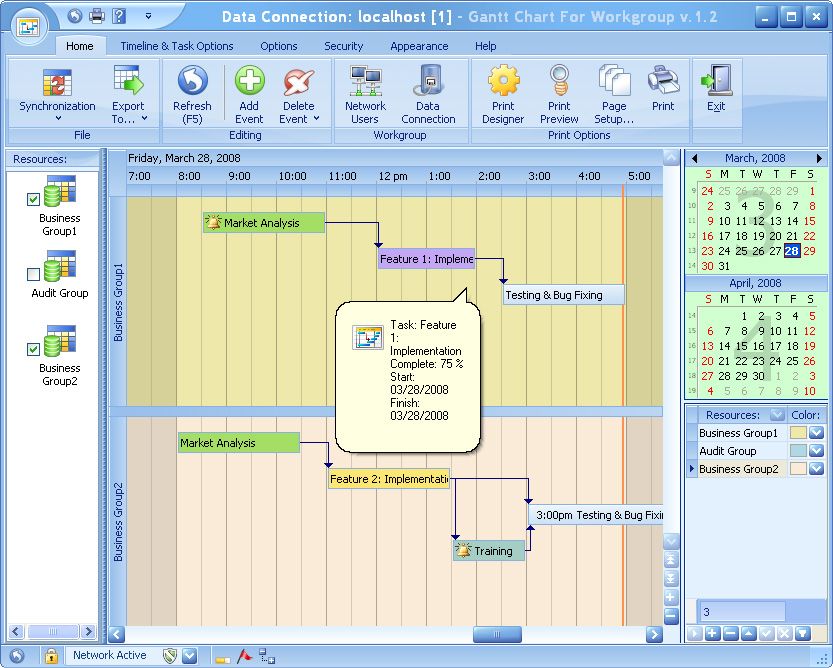Advance the March 2008 calendar forward
The width and height of the screenshot is (833, 668).
[x=818, y=157]
